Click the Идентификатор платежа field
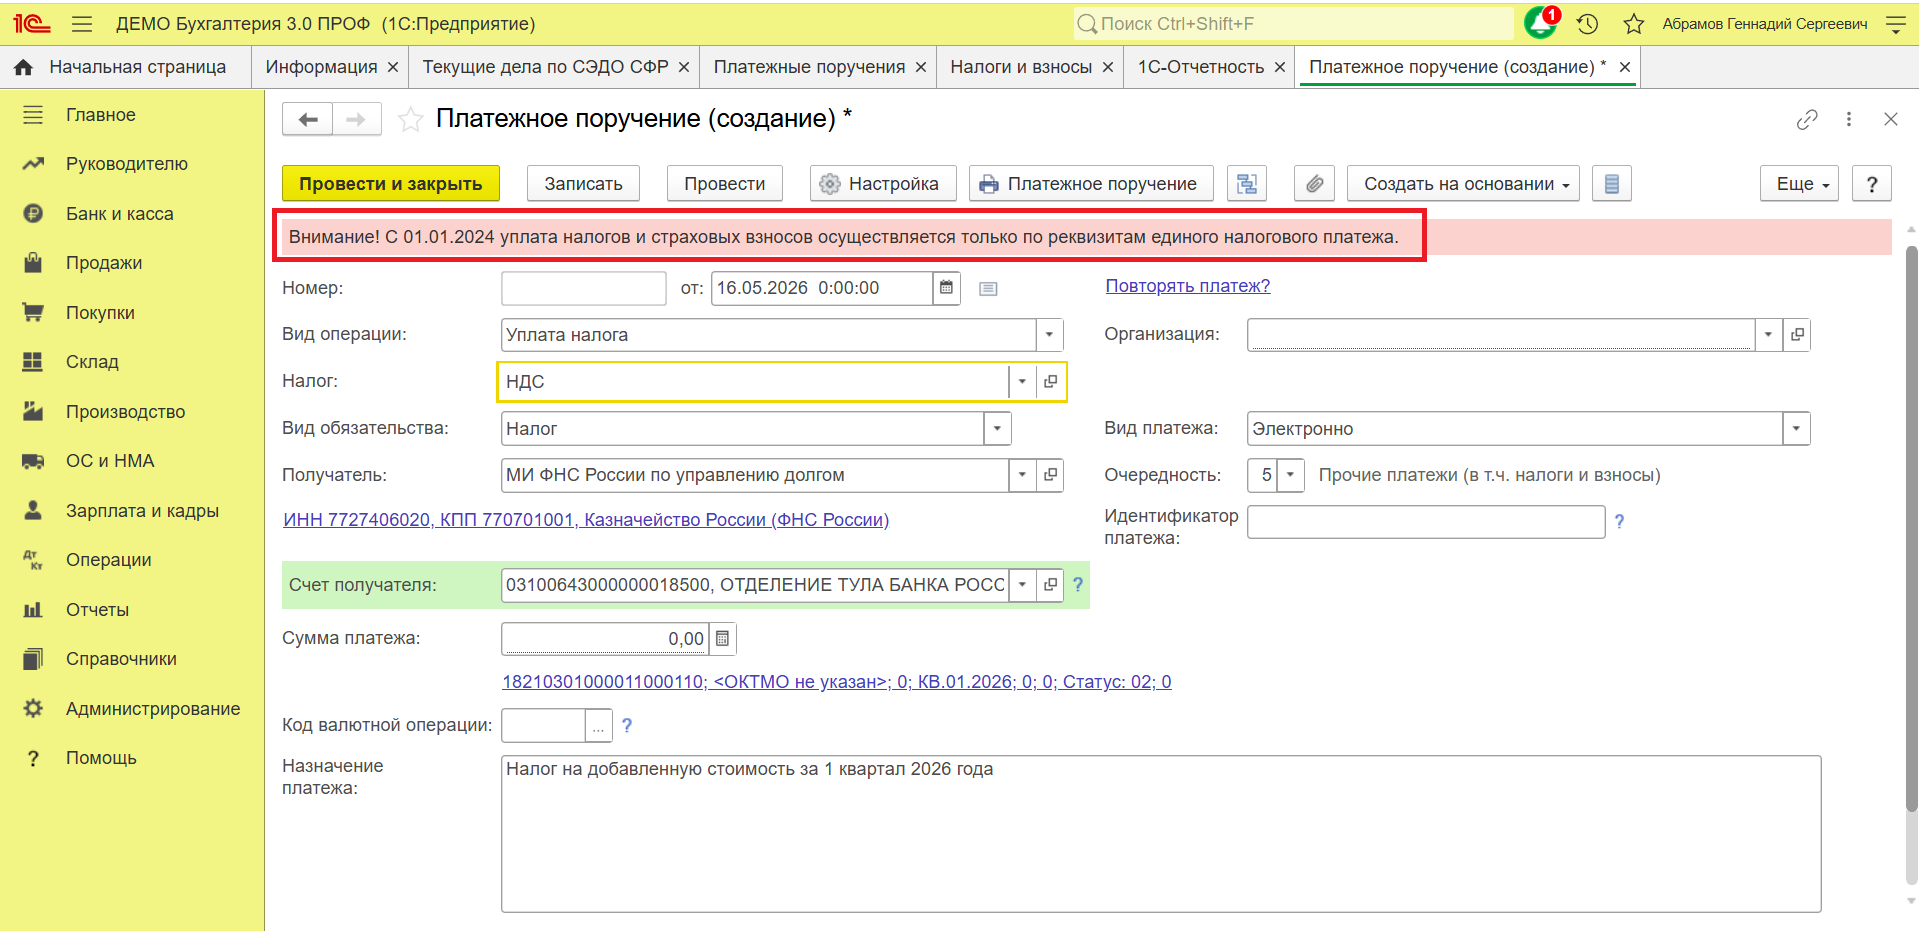Image resolution: width=1919 pixels, height=931 pixels. (x=1426, y=522)
